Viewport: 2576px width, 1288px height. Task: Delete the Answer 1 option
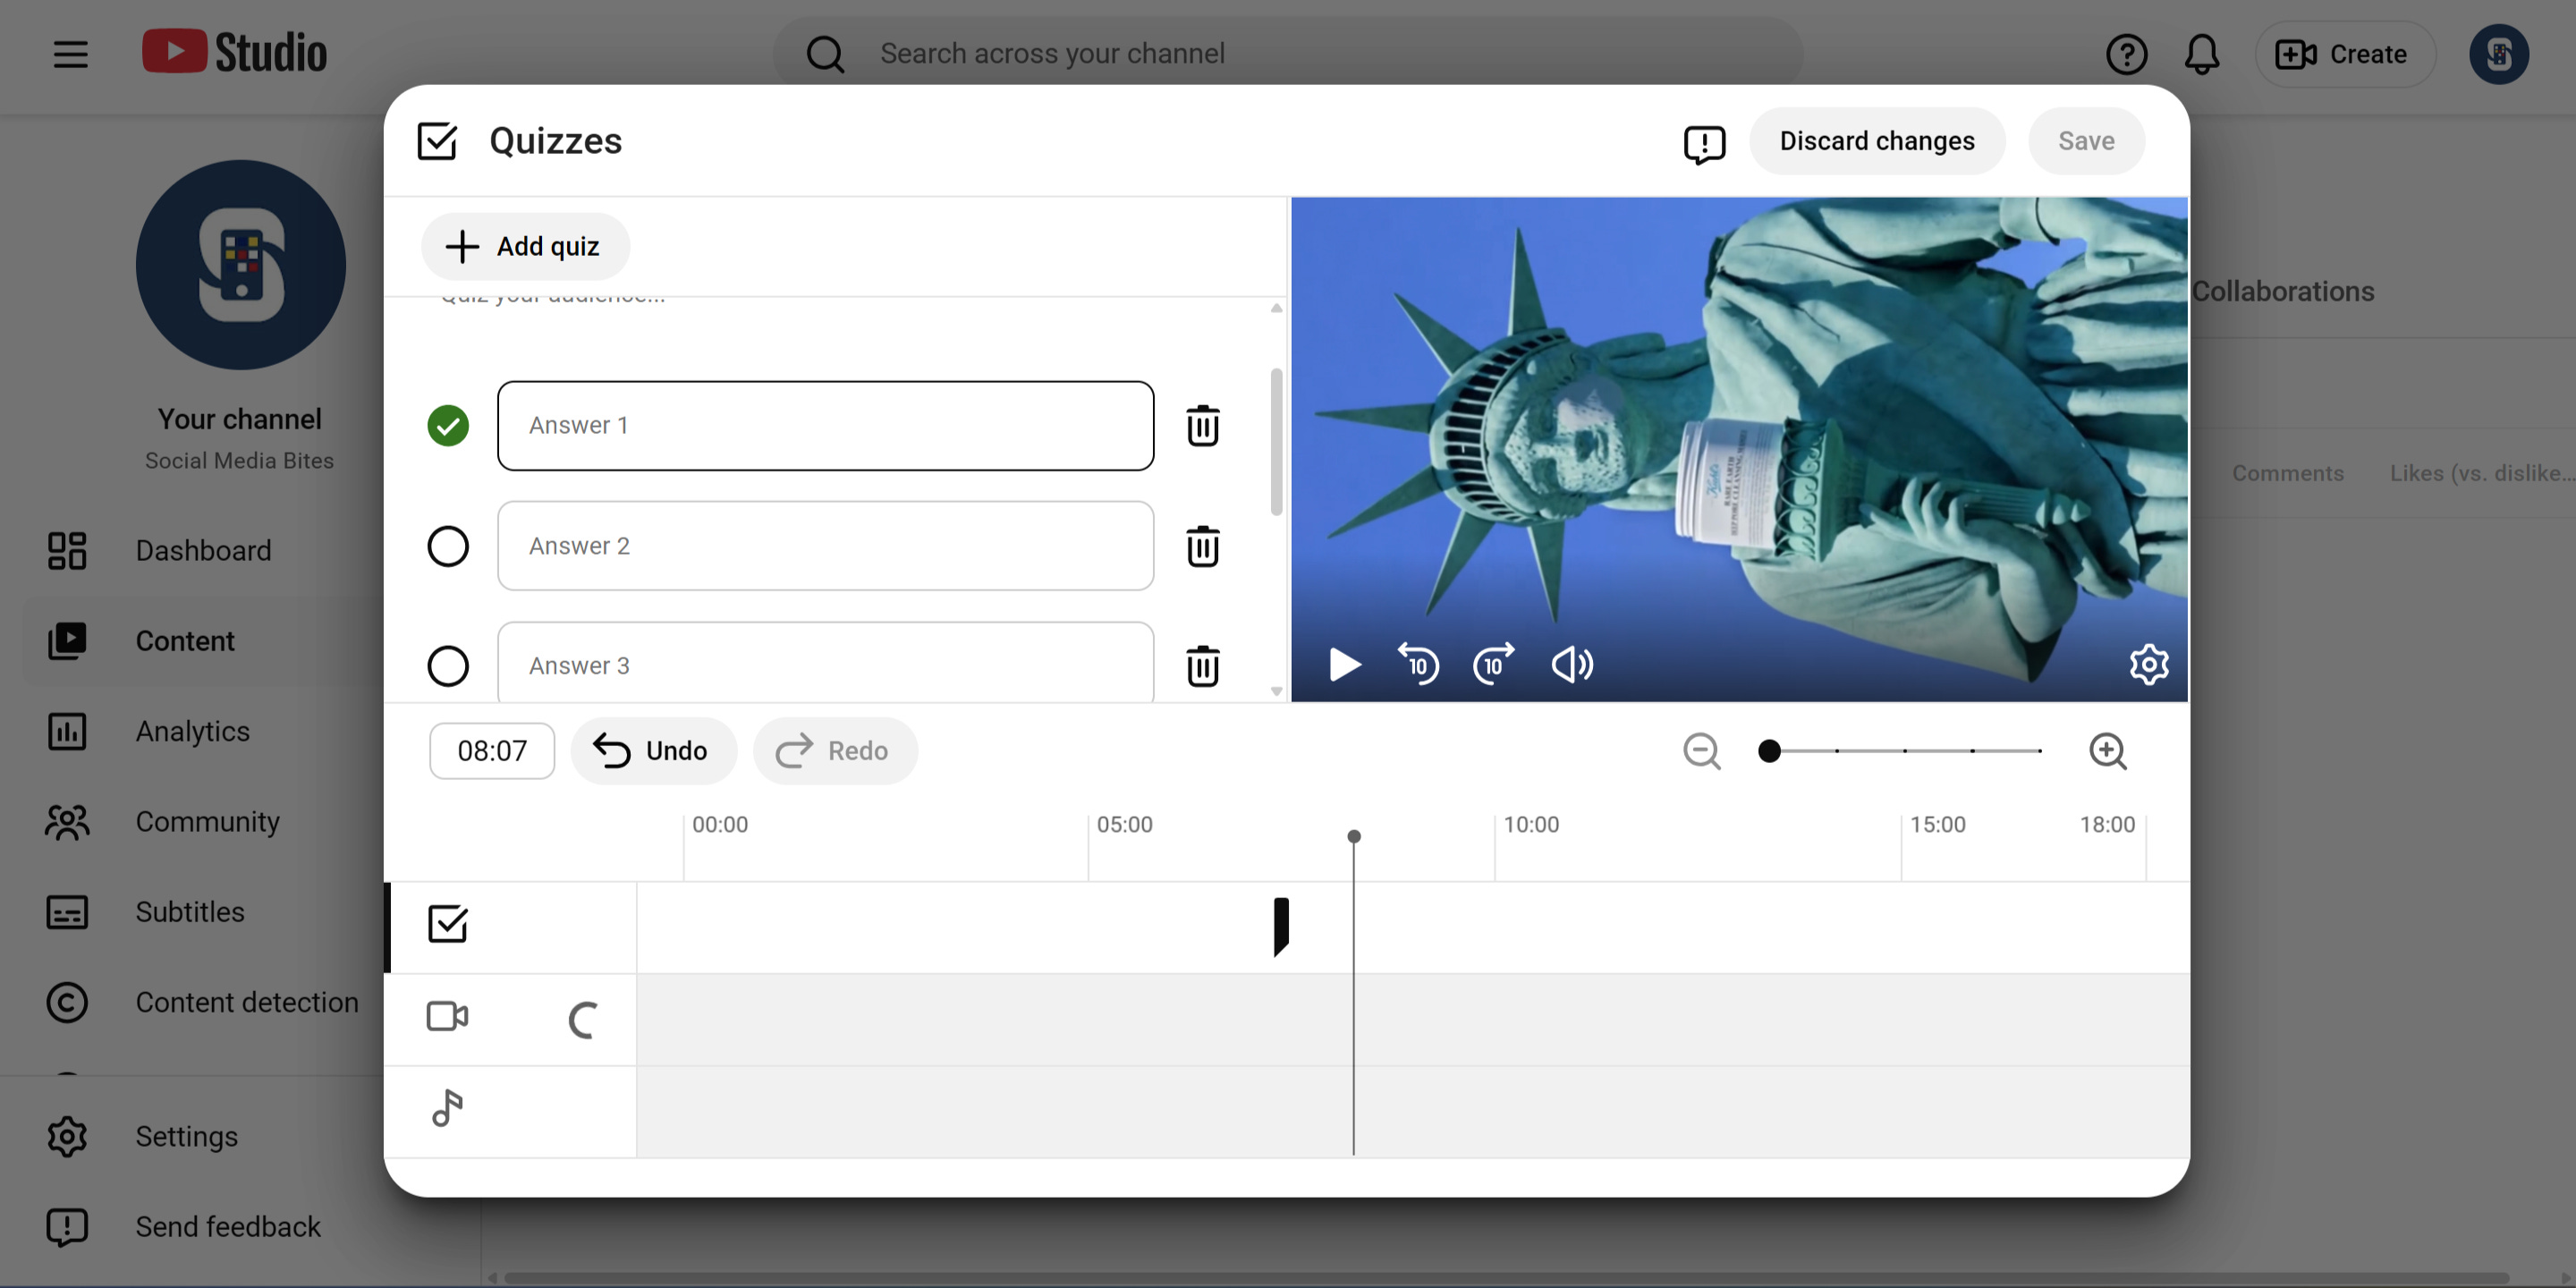(1202, 426)
